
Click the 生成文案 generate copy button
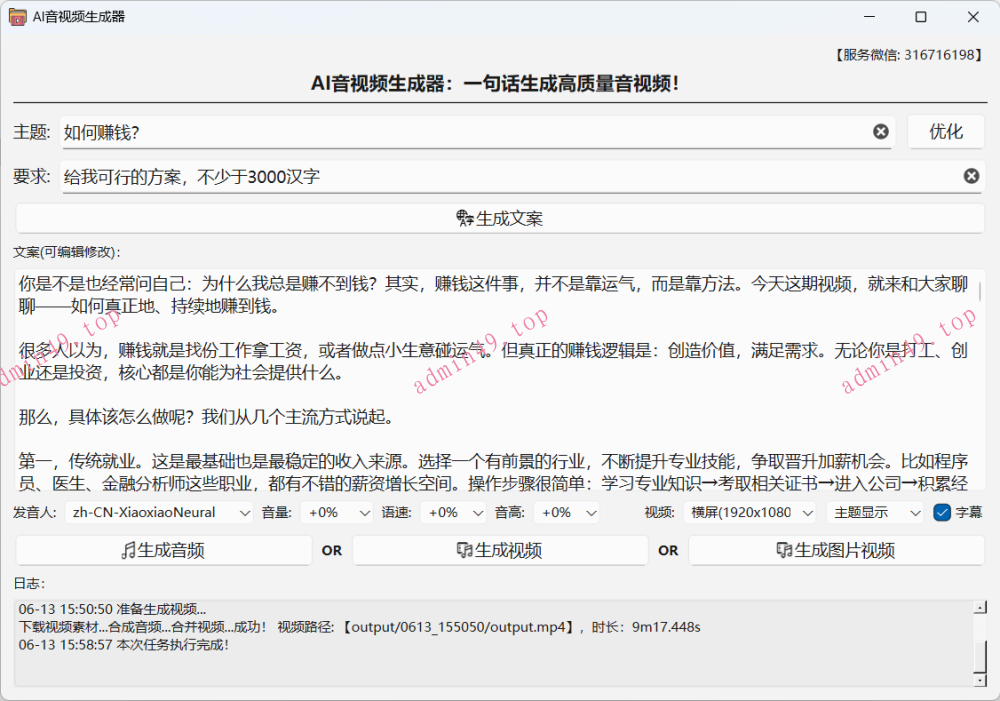500,218
